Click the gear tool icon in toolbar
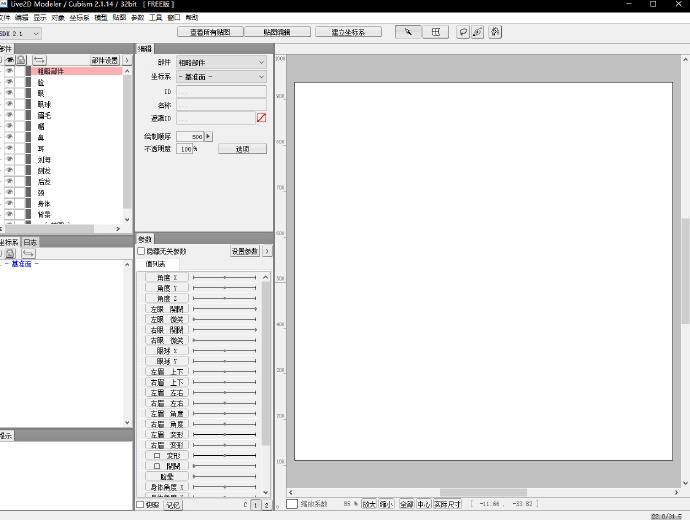 495,32
